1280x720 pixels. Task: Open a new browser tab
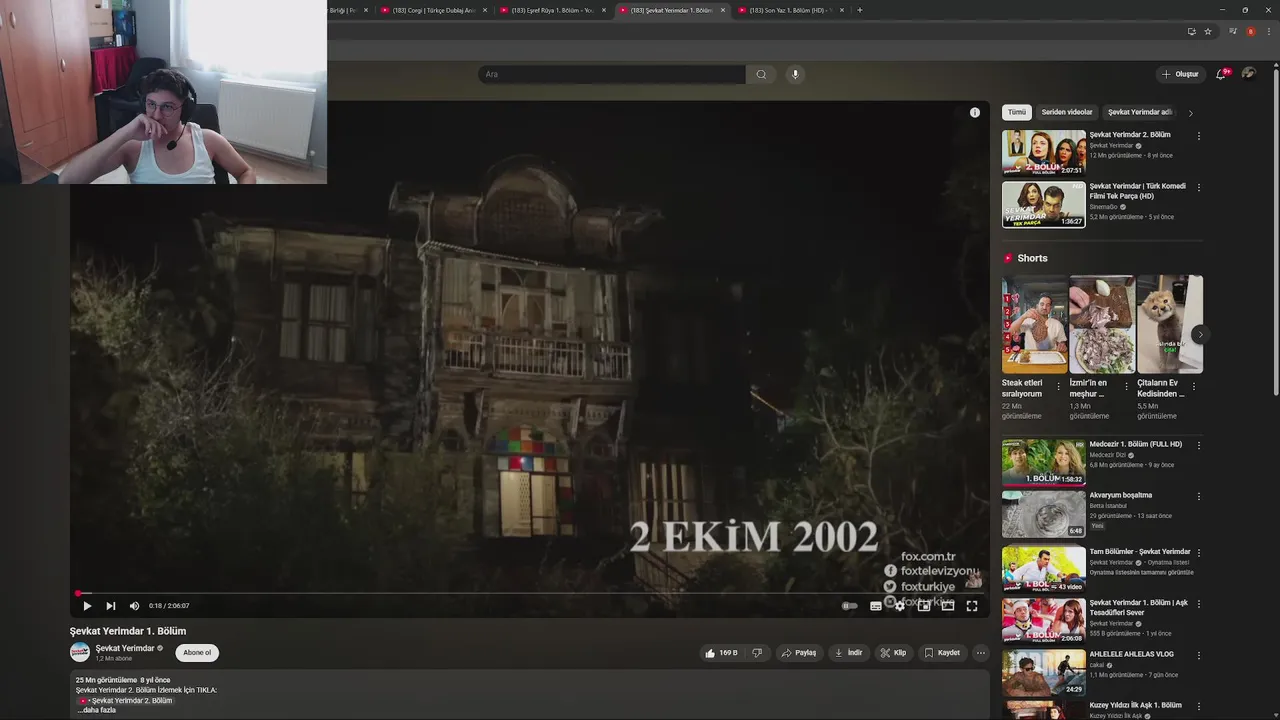click(x=860, y=10)
